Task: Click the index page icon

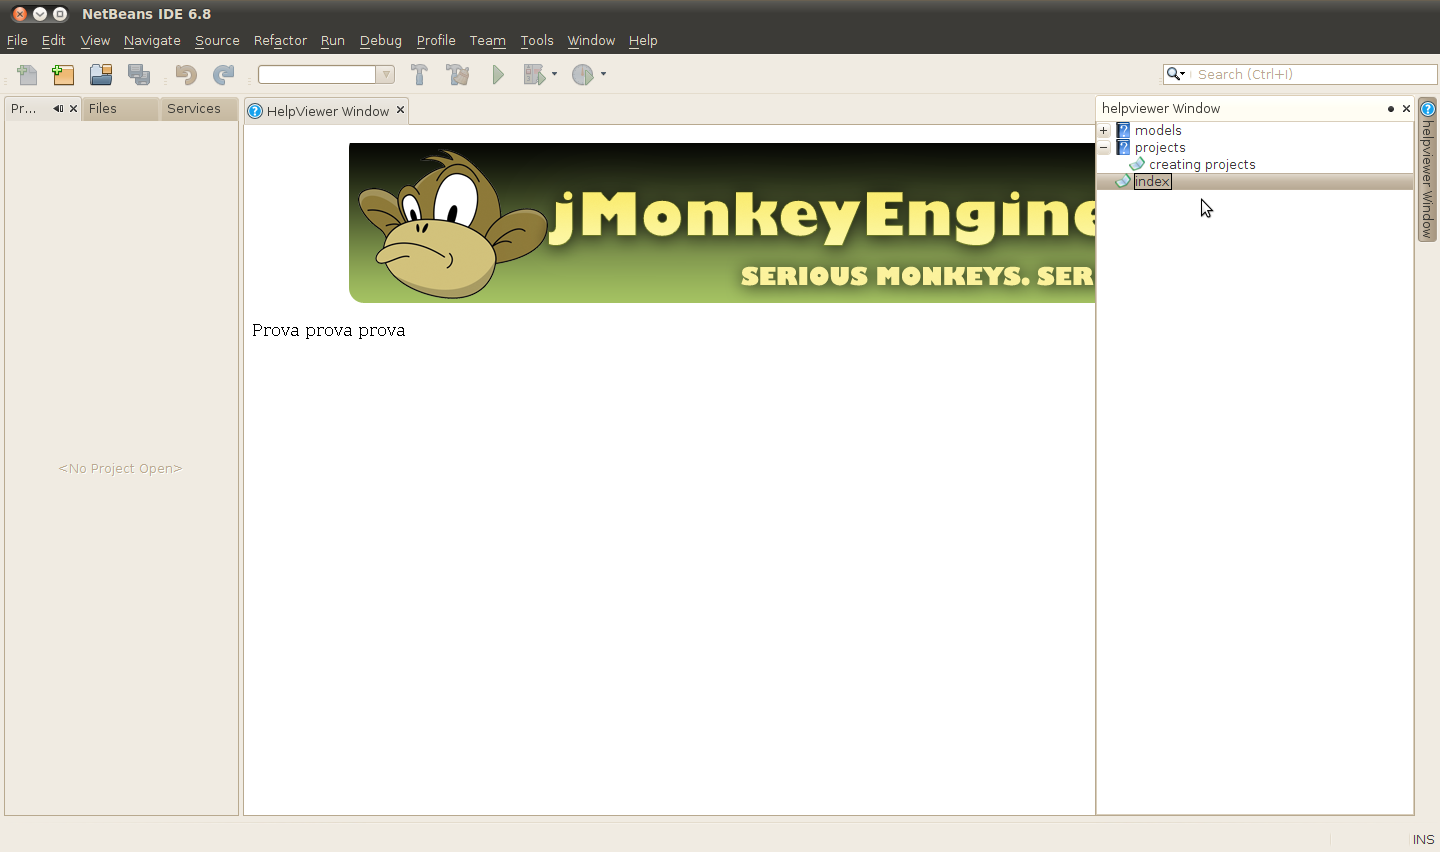Action: pos(1123,181)
